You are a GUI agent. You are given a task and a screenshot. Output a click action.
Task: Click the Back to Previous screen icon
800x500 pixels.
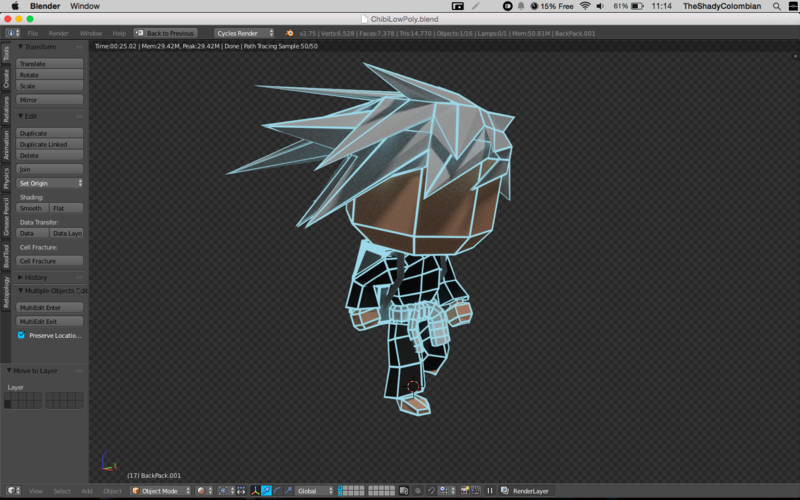pyautogui.click(x=139, y=33)
